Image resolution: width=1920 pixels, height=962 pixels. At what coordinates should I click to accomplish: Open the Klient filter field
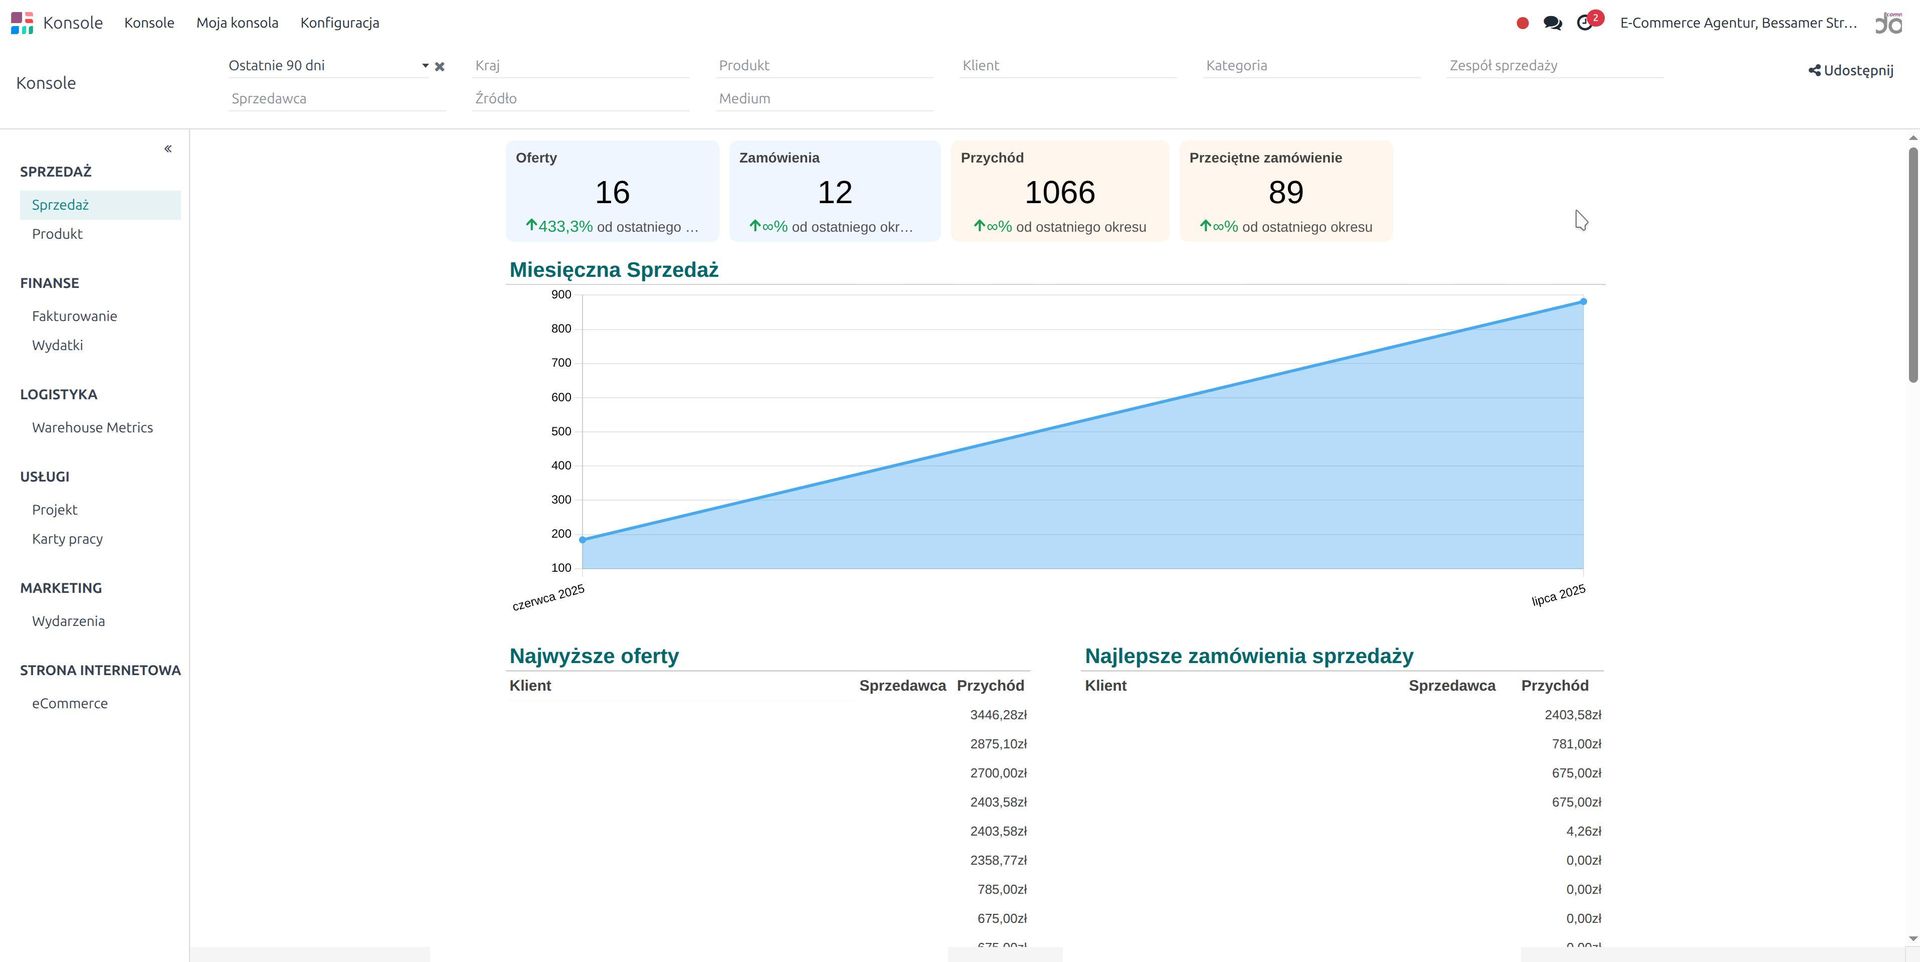(x=1067, y=66)
